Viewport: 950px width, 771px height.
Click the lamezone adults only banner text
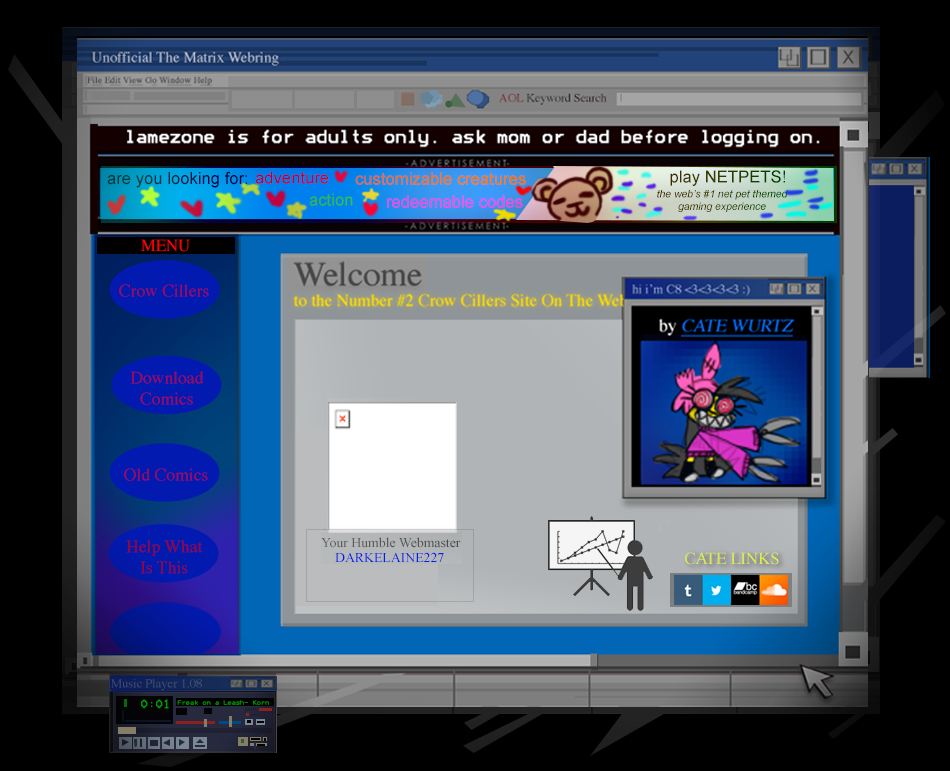pos(473,137)
